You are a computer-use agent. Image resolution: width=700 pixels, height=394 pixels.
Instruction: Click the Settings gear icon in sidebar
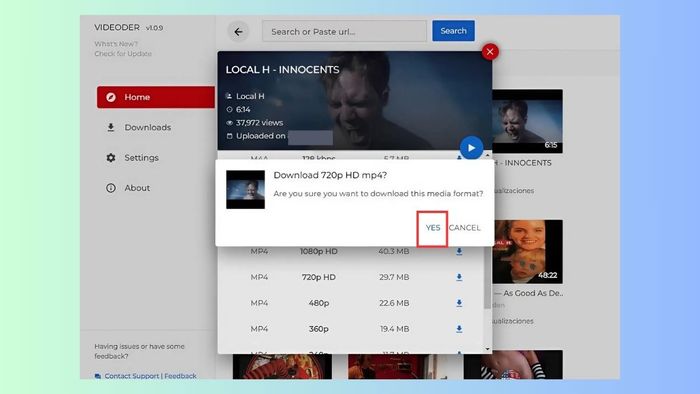click(x=111, y=158)
